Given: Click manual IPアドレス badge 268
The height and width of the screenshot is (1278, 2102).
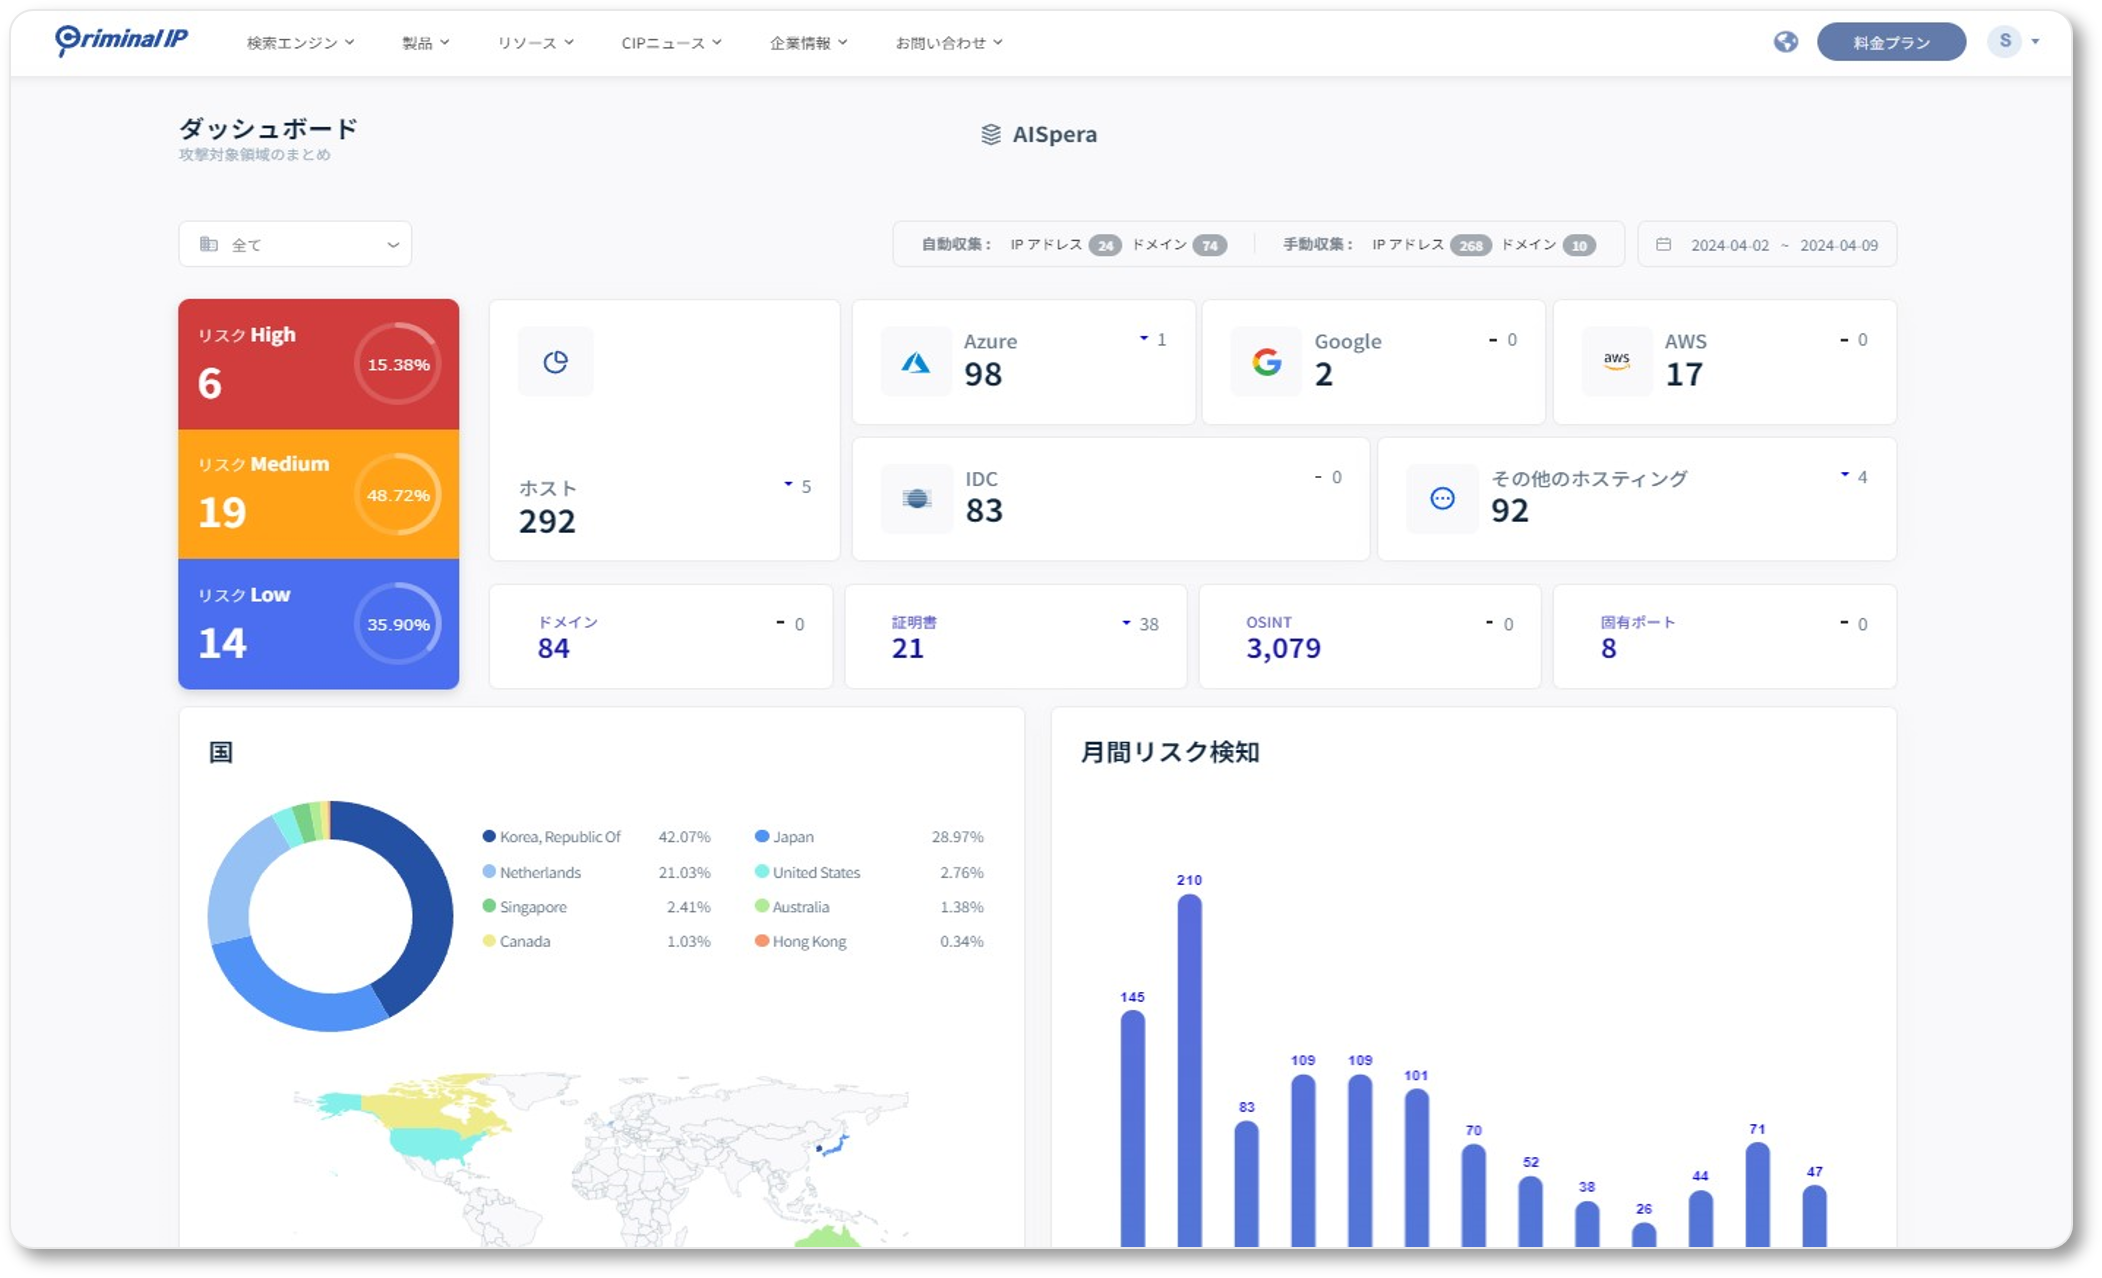Looking at the screenshot, I should (x=1470, y=245).
